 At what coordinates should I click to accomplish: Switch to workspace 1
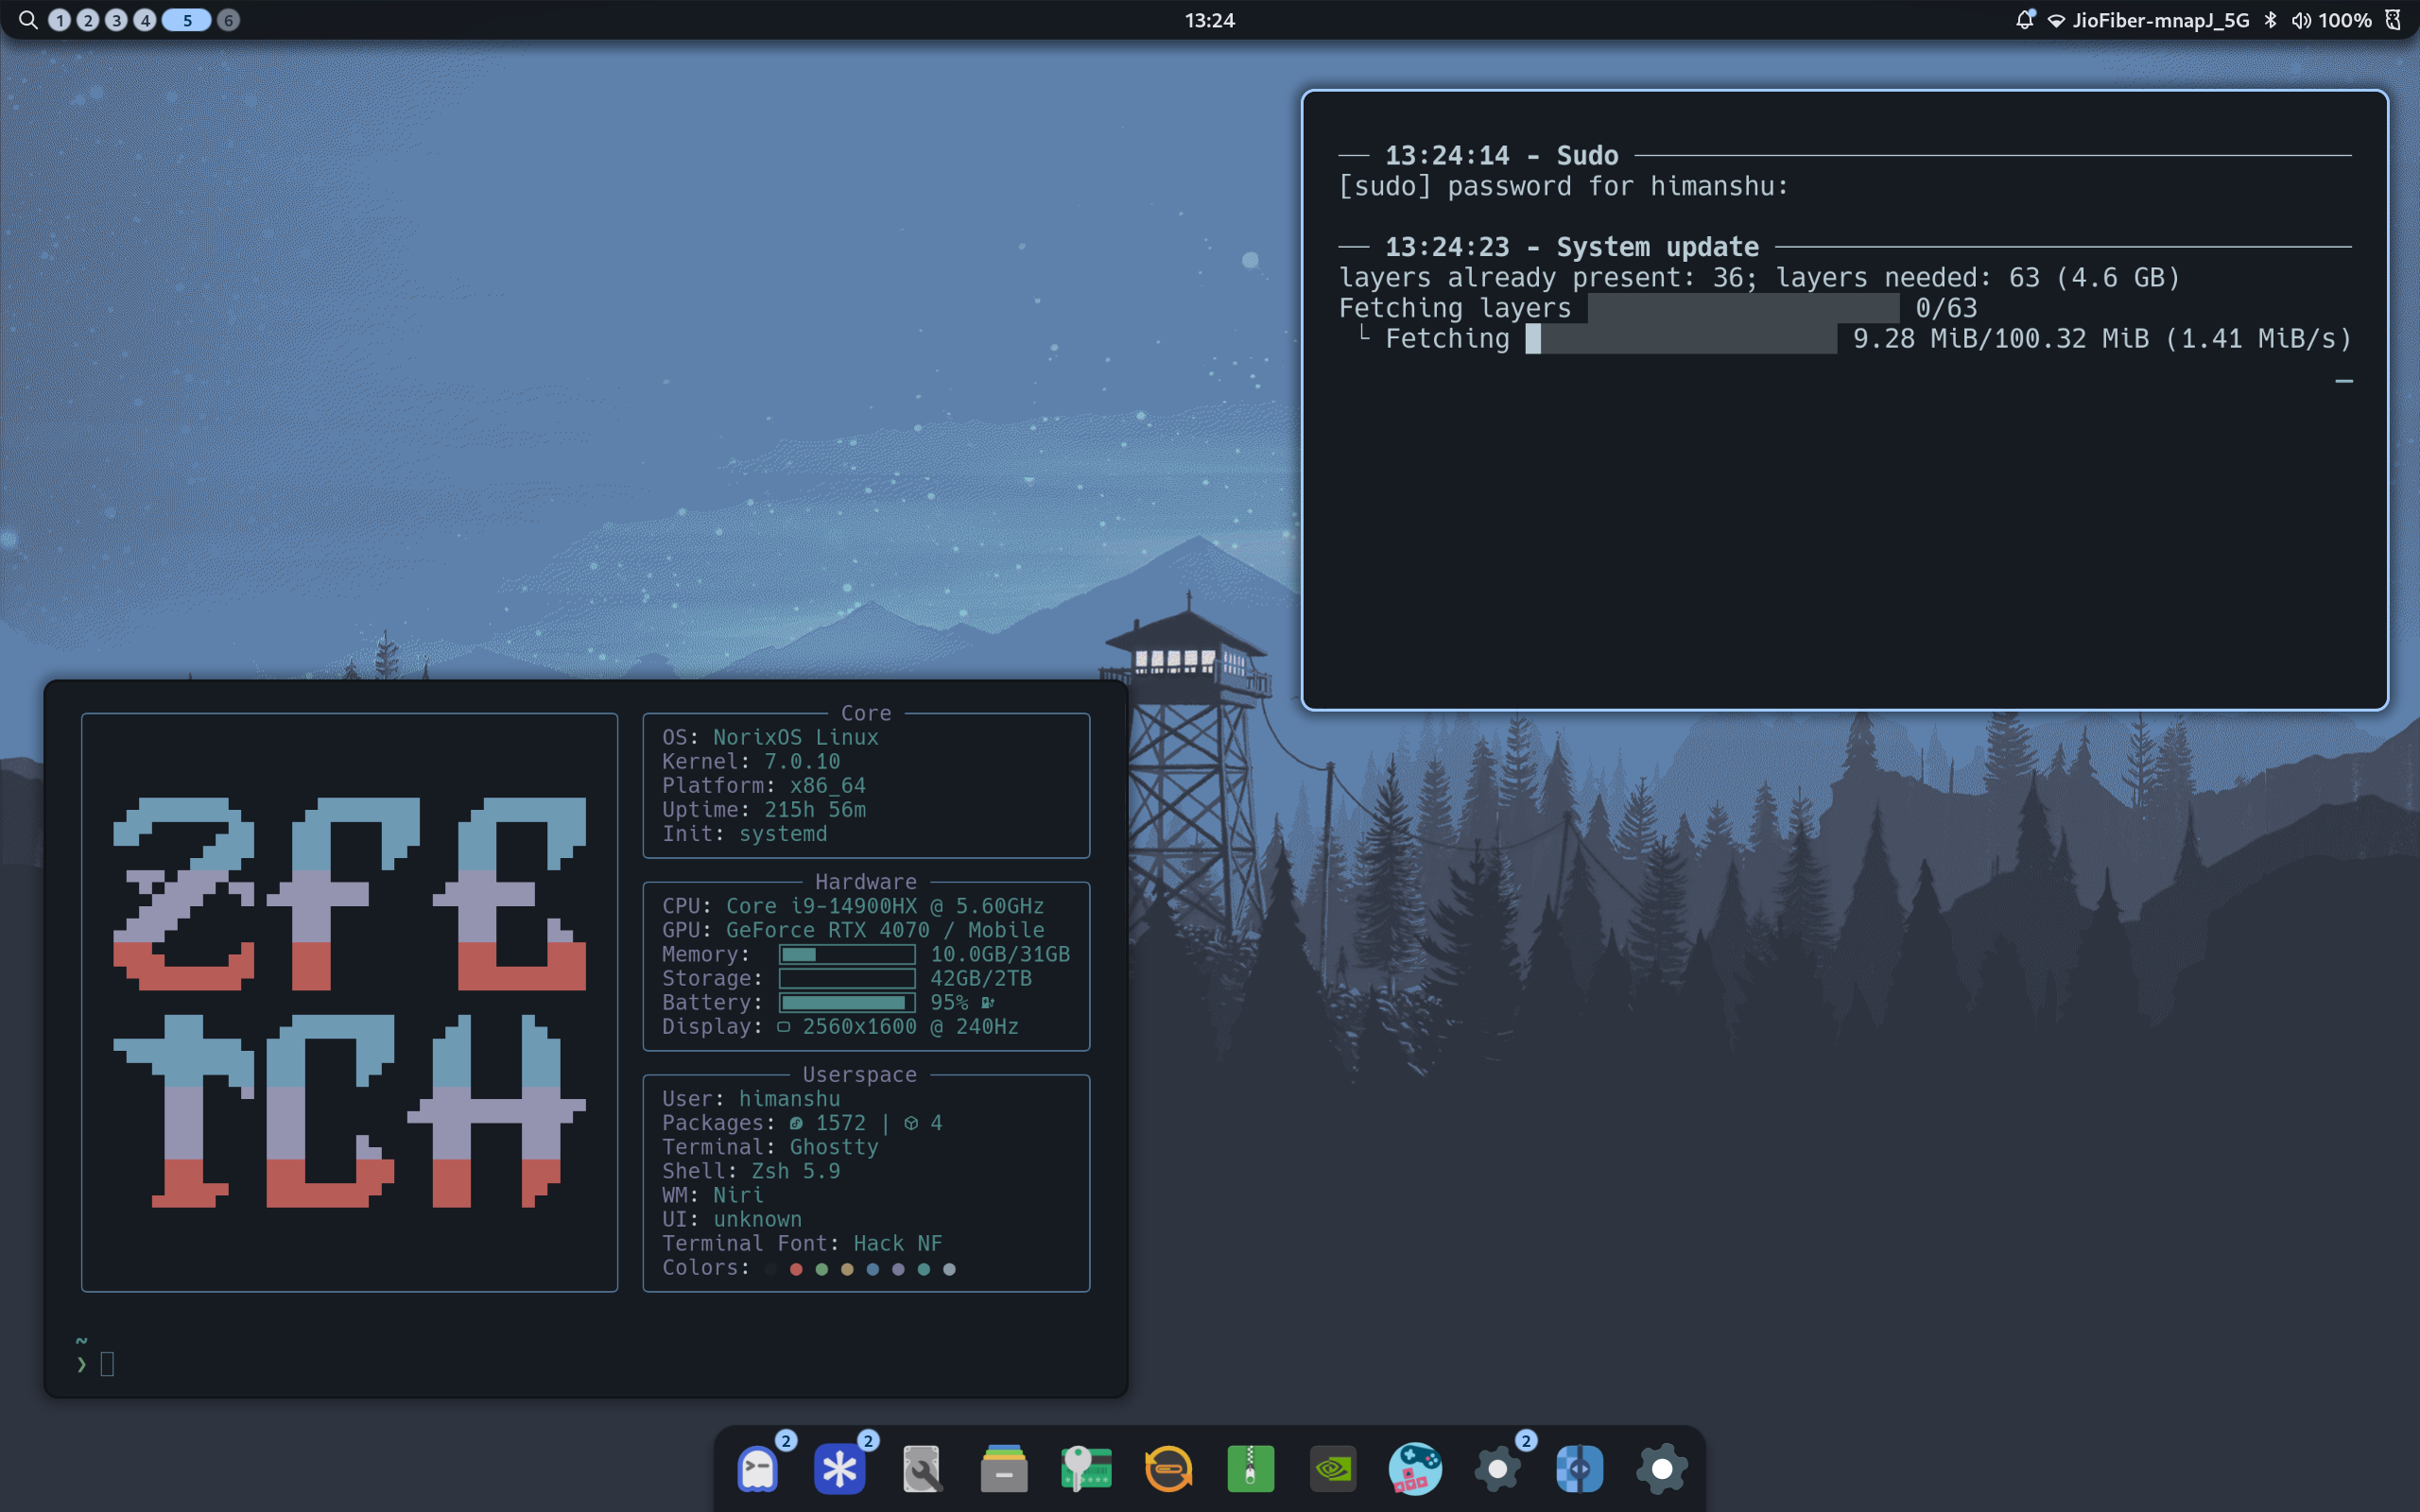pyautogui.click(x=60, y=20)
